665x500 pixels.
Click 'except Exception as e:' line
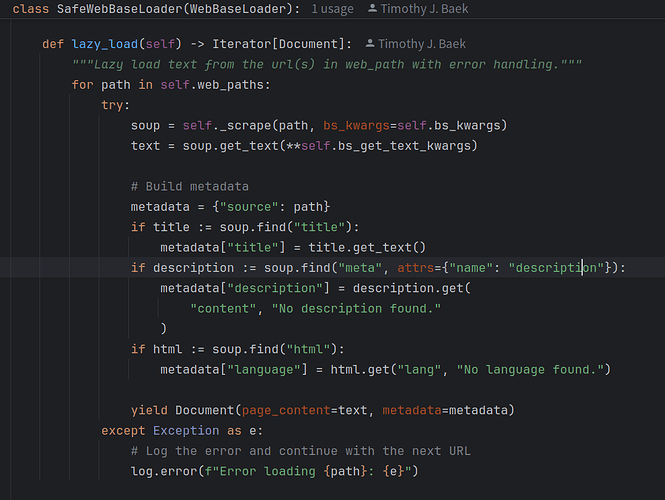(x=182, y=431)
